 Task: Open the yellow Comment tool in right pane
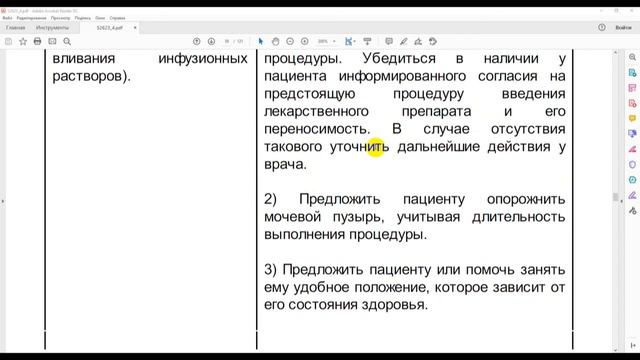[633, 118]
